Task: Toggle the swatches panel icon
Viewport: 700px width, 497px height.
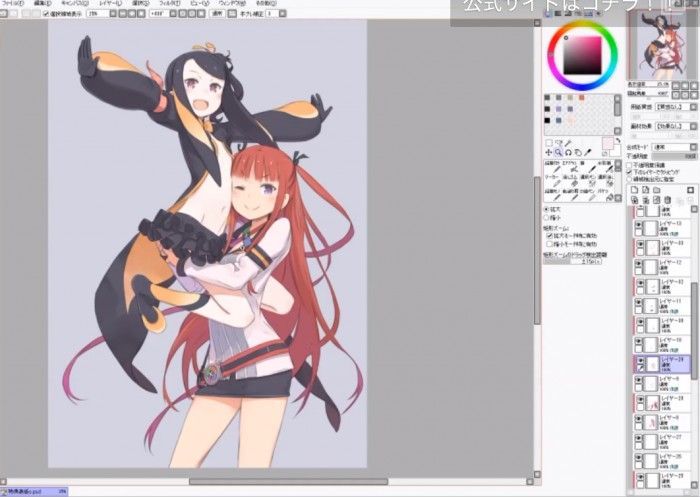Action: point(588,14)
